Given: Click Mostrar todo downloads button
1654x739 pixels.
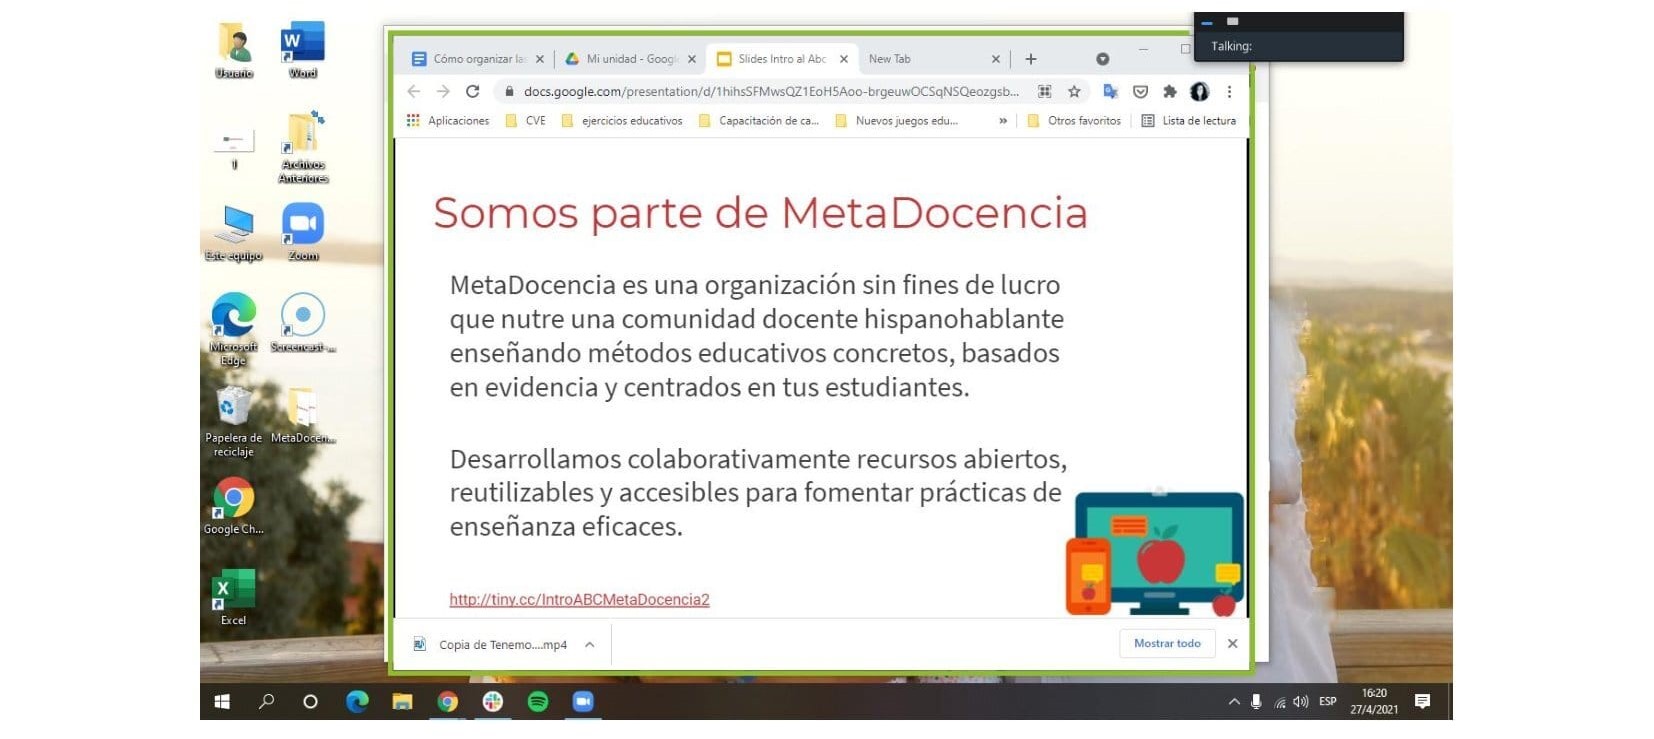Looking at the screenshot, I should click(1167, 644).
